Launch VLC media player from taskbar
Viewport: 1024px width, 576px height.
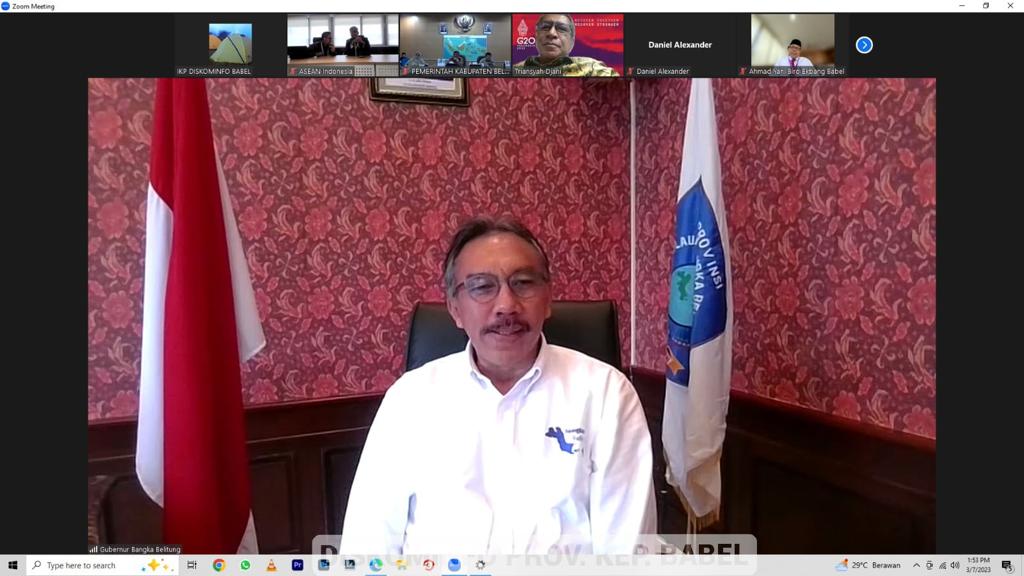point(271,565)
